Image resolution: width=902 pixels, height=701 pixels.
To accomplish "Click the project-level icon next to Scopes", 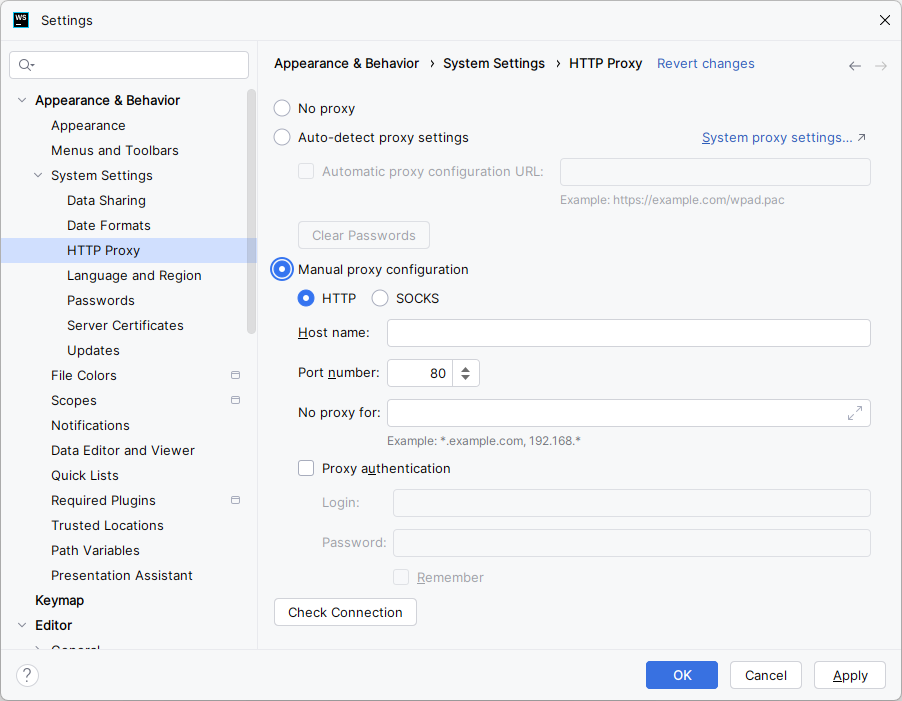I will click(235, 400).
